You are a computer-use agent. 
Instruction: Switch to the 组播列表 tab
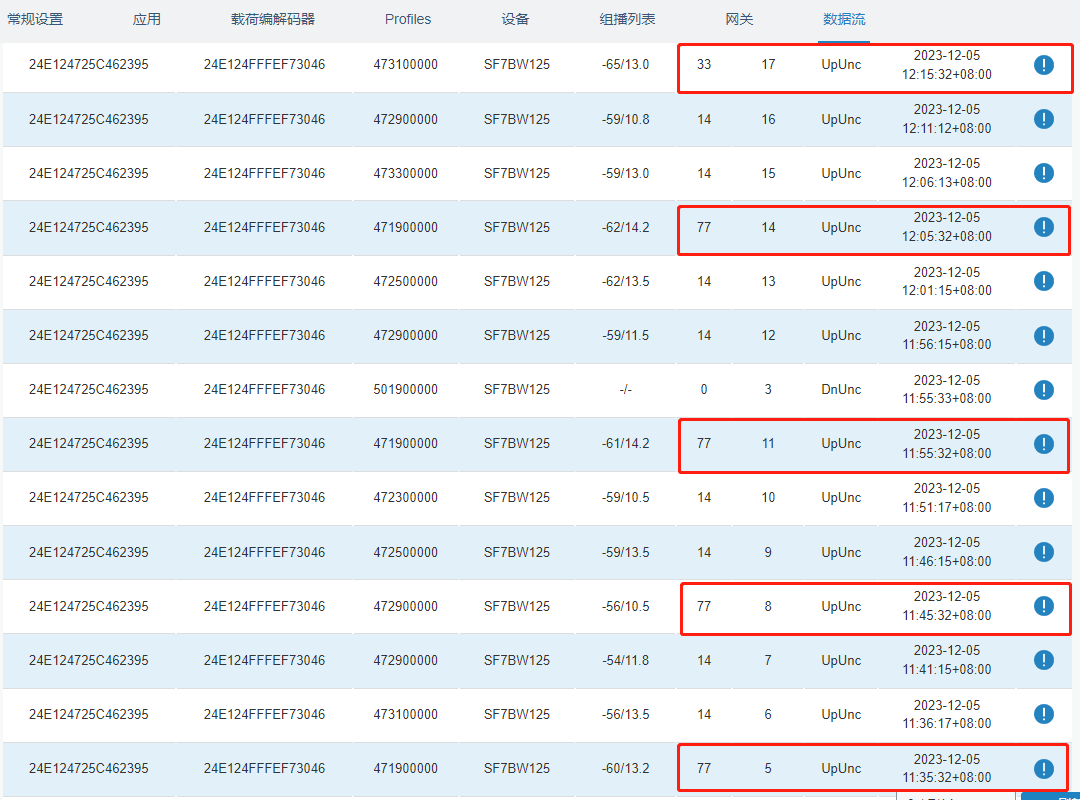point(627,19)
